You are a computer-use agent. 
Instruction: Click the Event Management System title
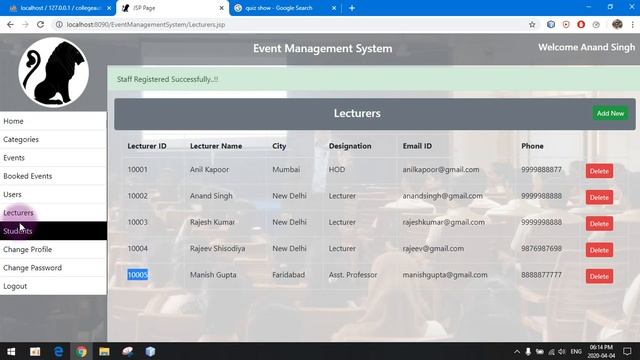(x=322, y=49)
